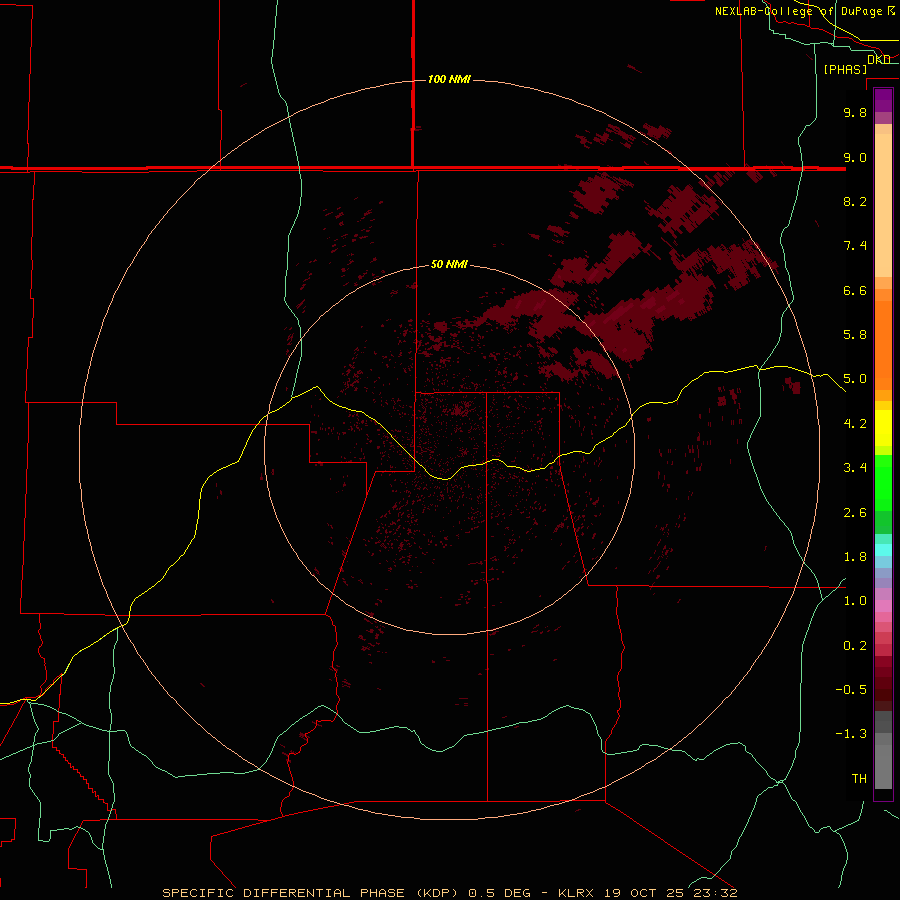Click the 5.8 legend value
The width and height of the screenshot is (900, 900).
pyautogui.click(x=855, y=335)
